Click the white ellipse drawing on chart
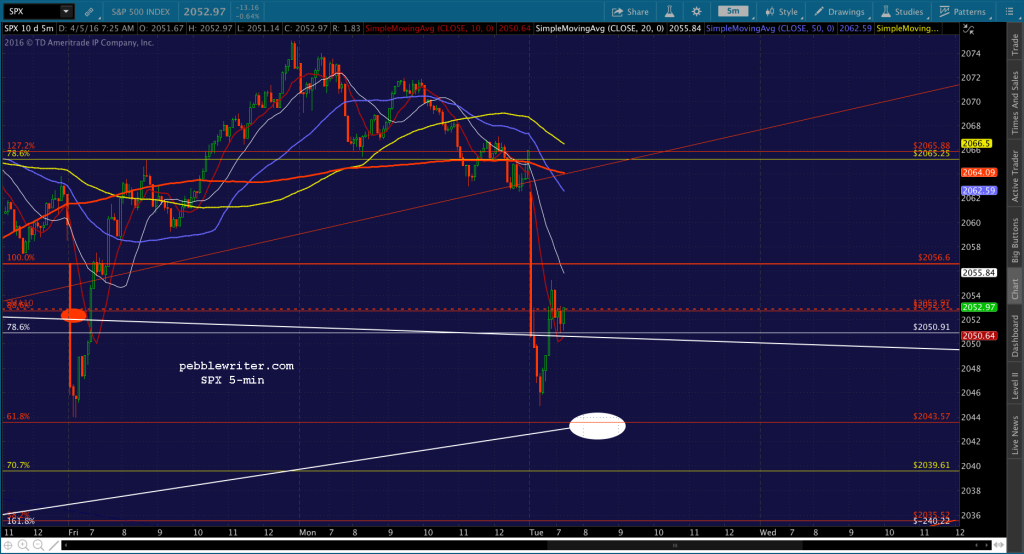The image size is (1024, 554). 597,426
